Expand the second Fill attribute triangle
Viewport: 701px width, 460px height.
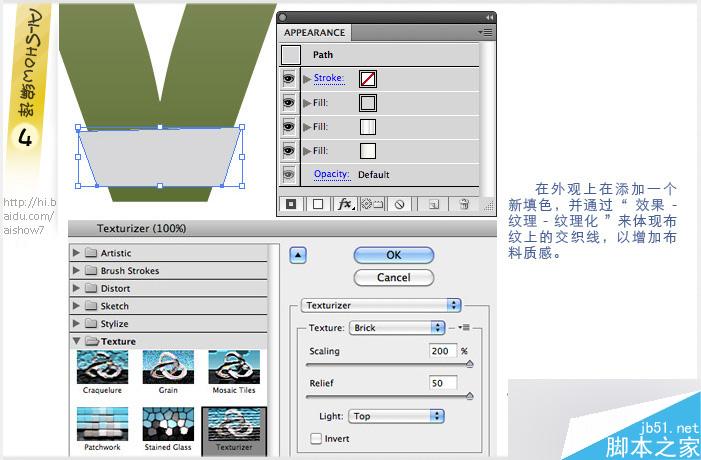click(307, 127)
